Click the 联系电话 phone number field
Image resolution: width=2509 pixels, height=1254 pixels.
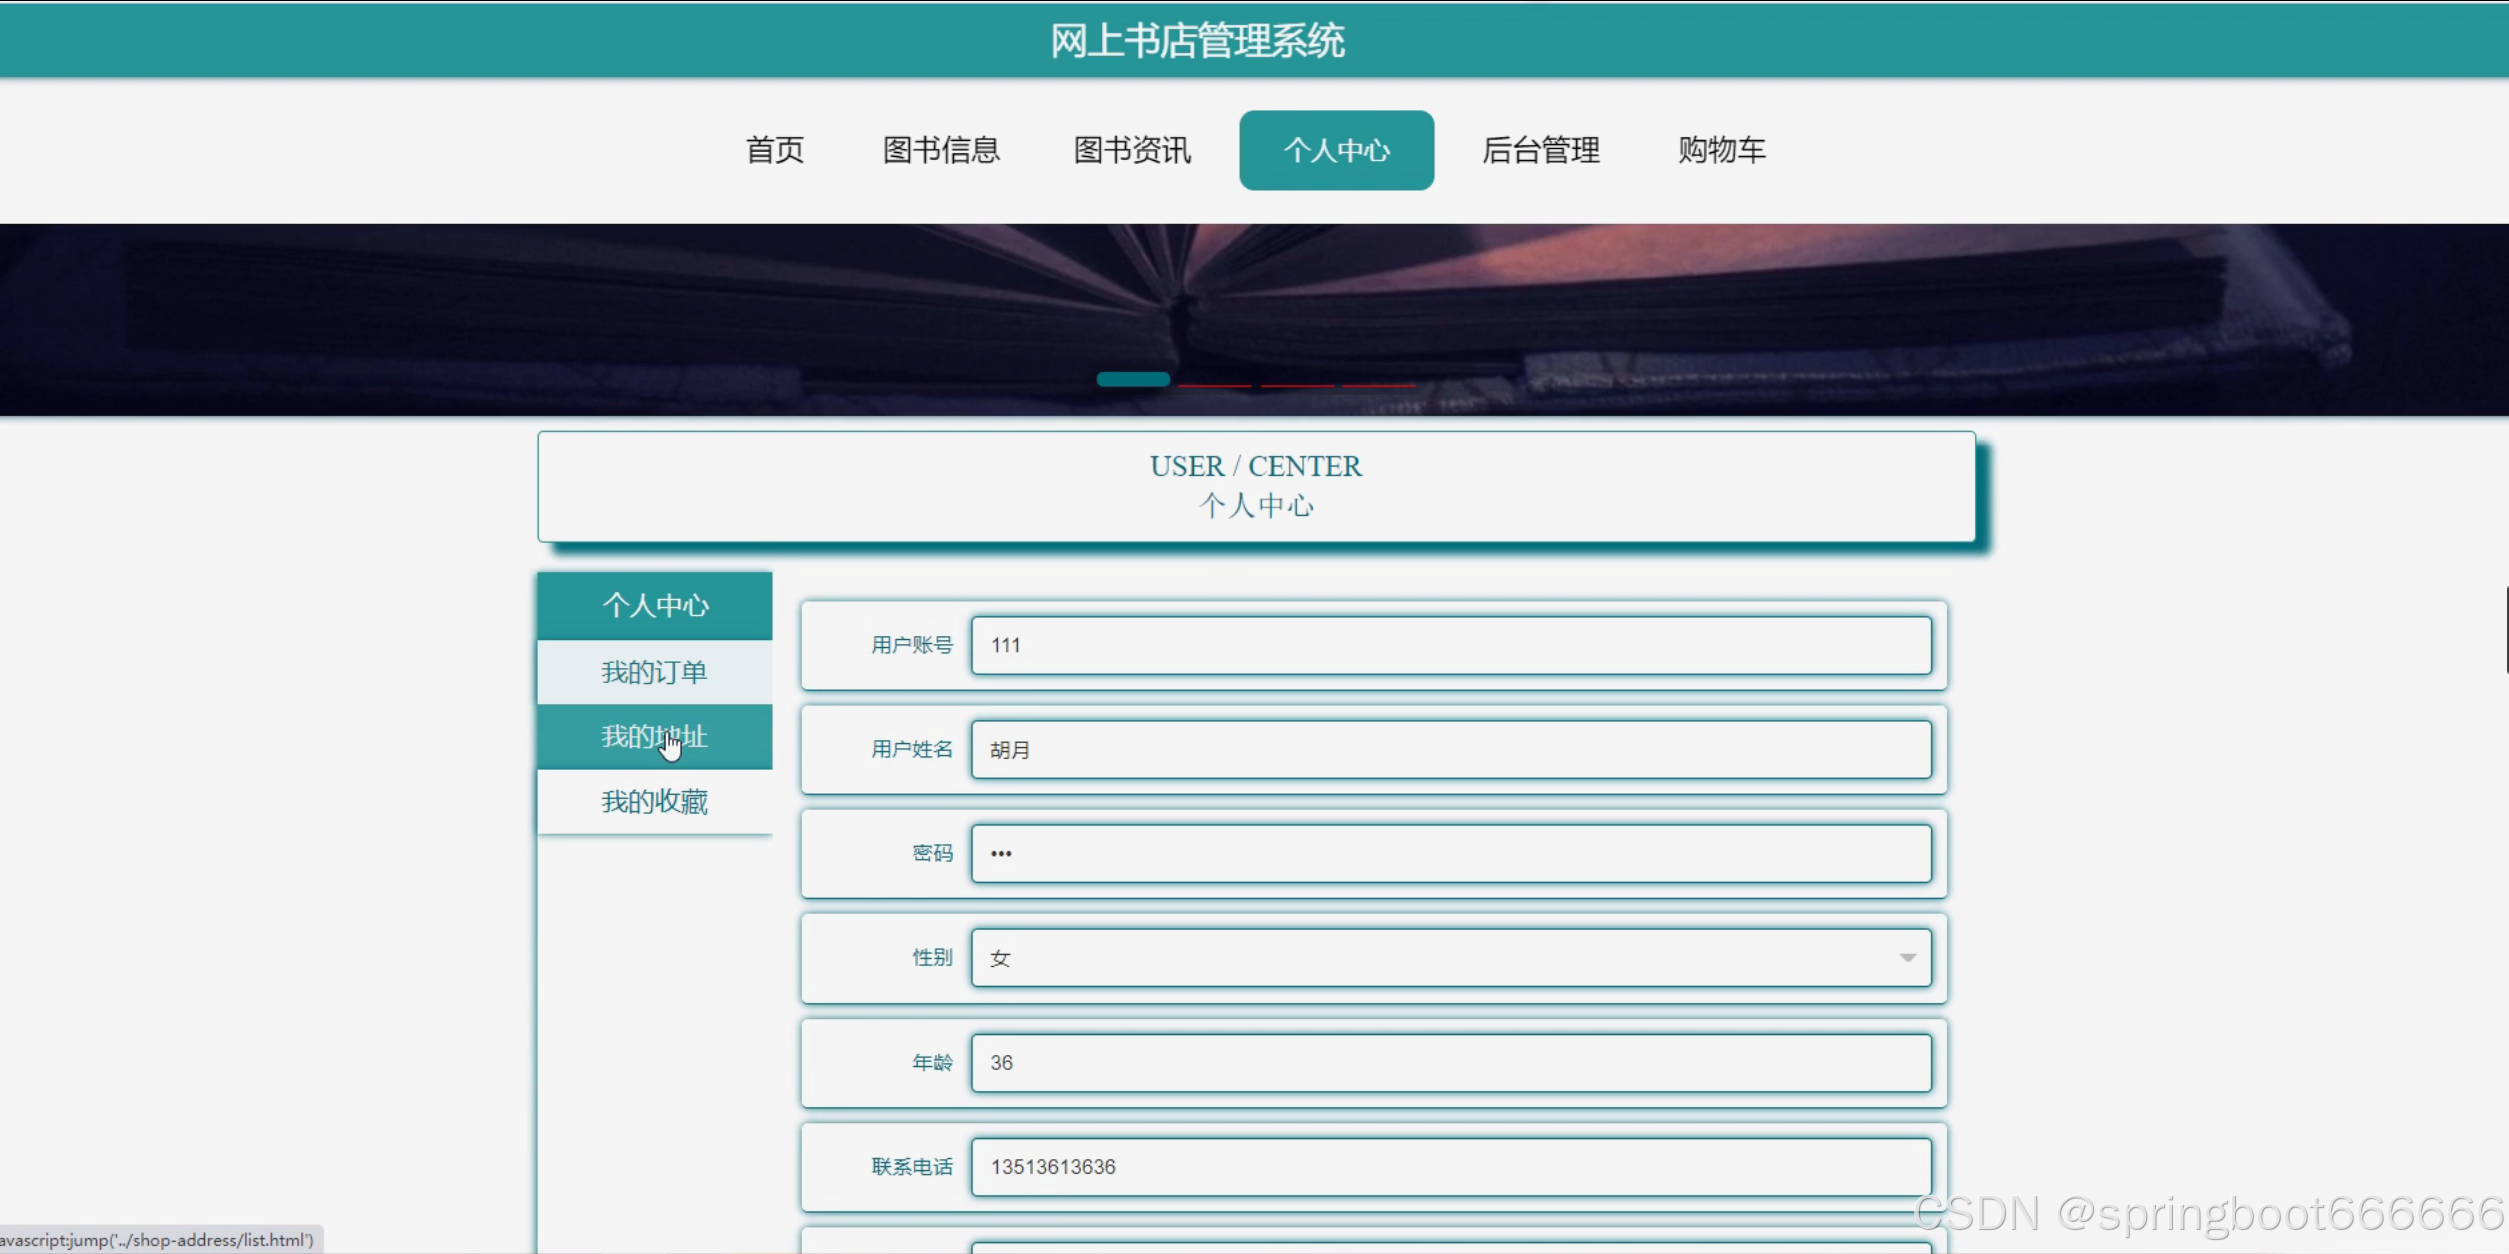click(x=1450, y=1167)
